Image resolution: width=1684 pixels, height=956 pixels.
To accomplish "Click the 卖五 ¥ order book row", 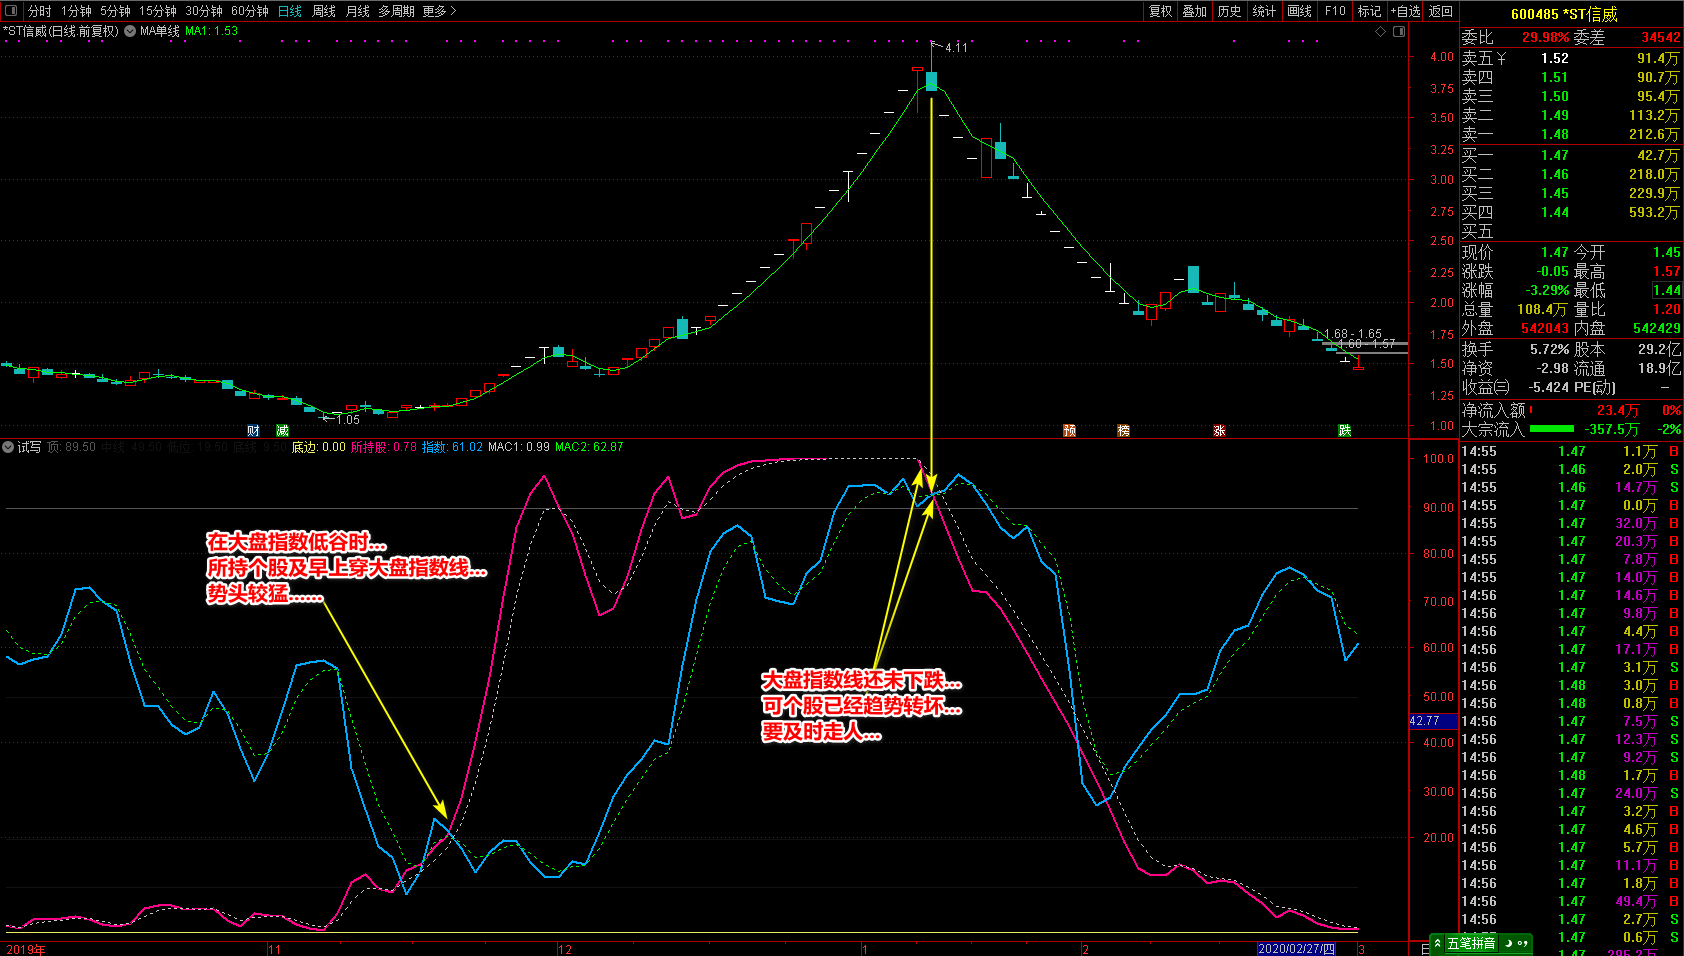I will [1571, 58].
